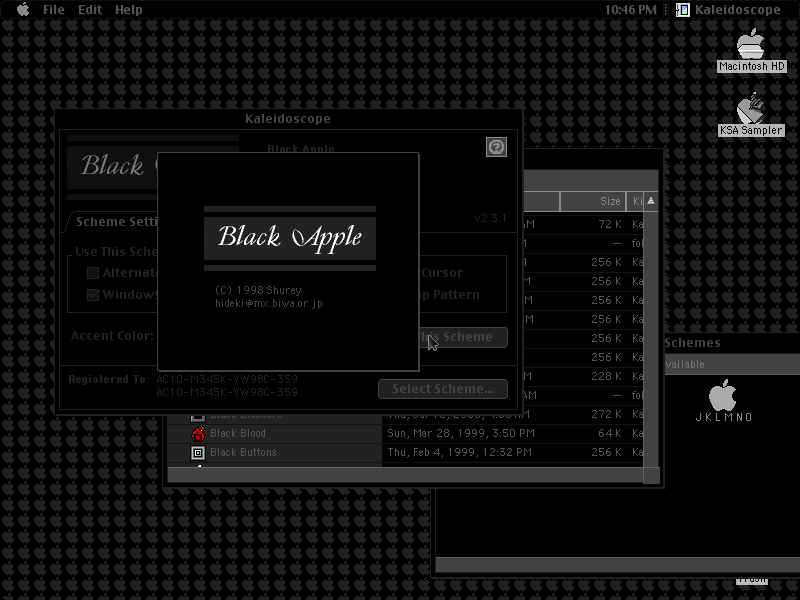The height and width of the screenshot is (600, 800).
Task: Click the (C) 1998 Shurey credit
Action: point(258,290)
